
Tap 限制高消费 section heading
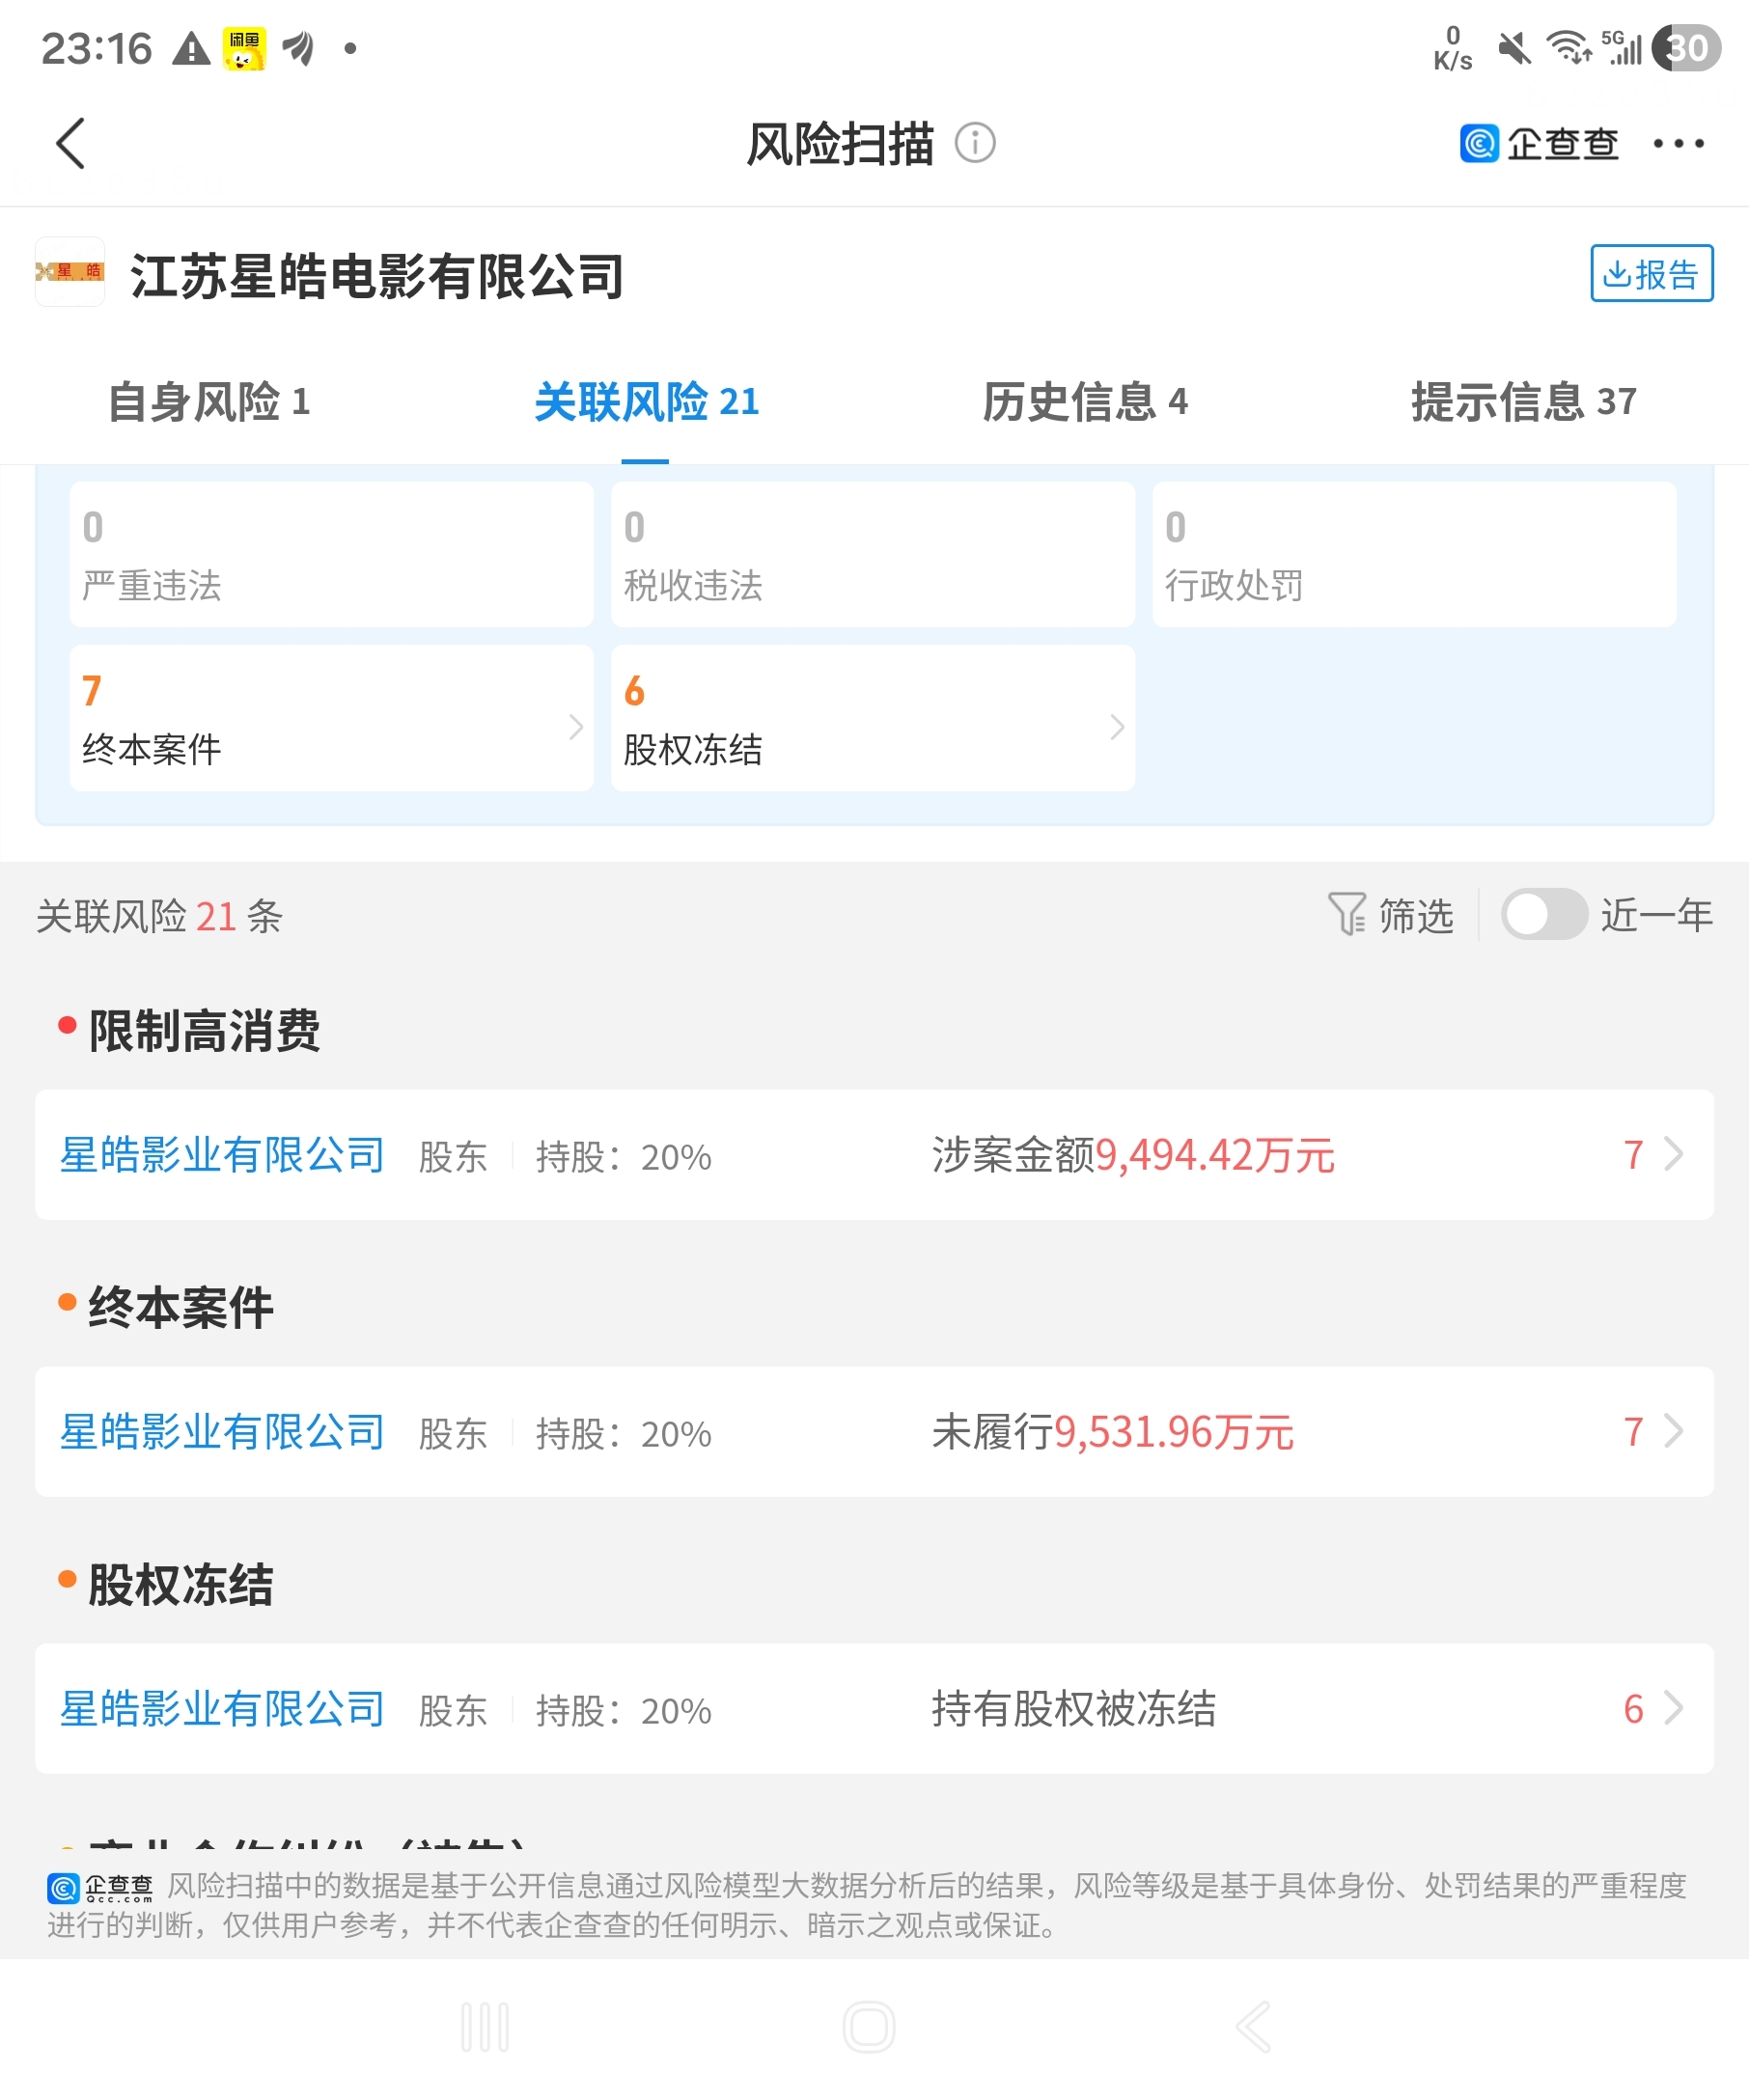(204, 1031)
